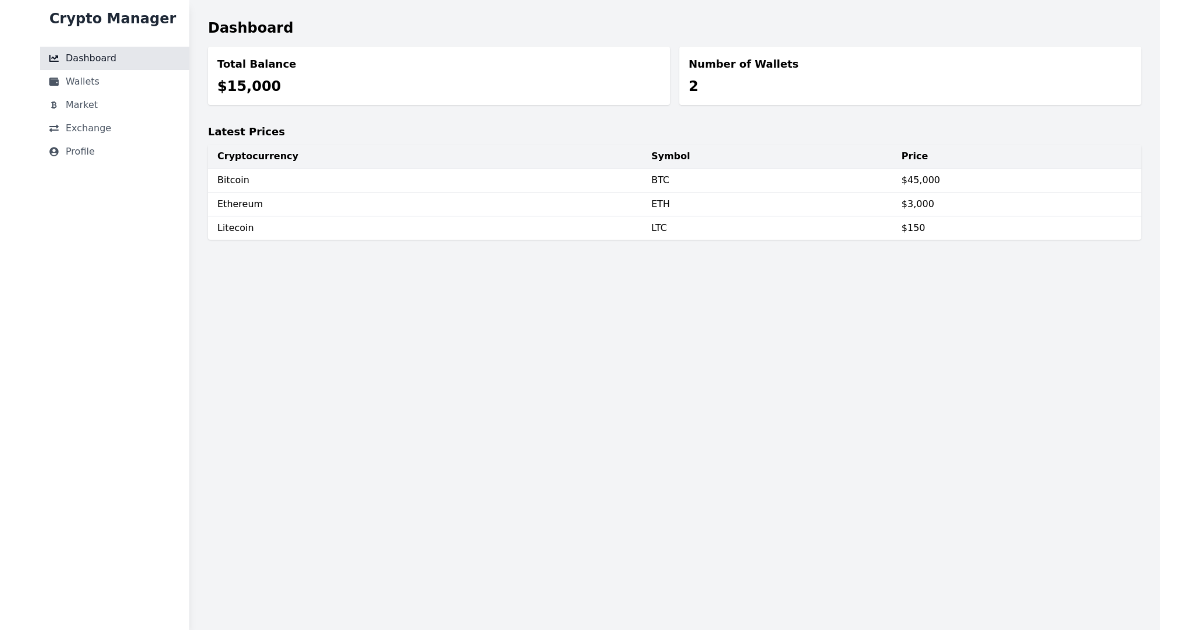1200x630 pixels.
Task: Open Market via the Bitcoin icon
Action: coord(54,105)
